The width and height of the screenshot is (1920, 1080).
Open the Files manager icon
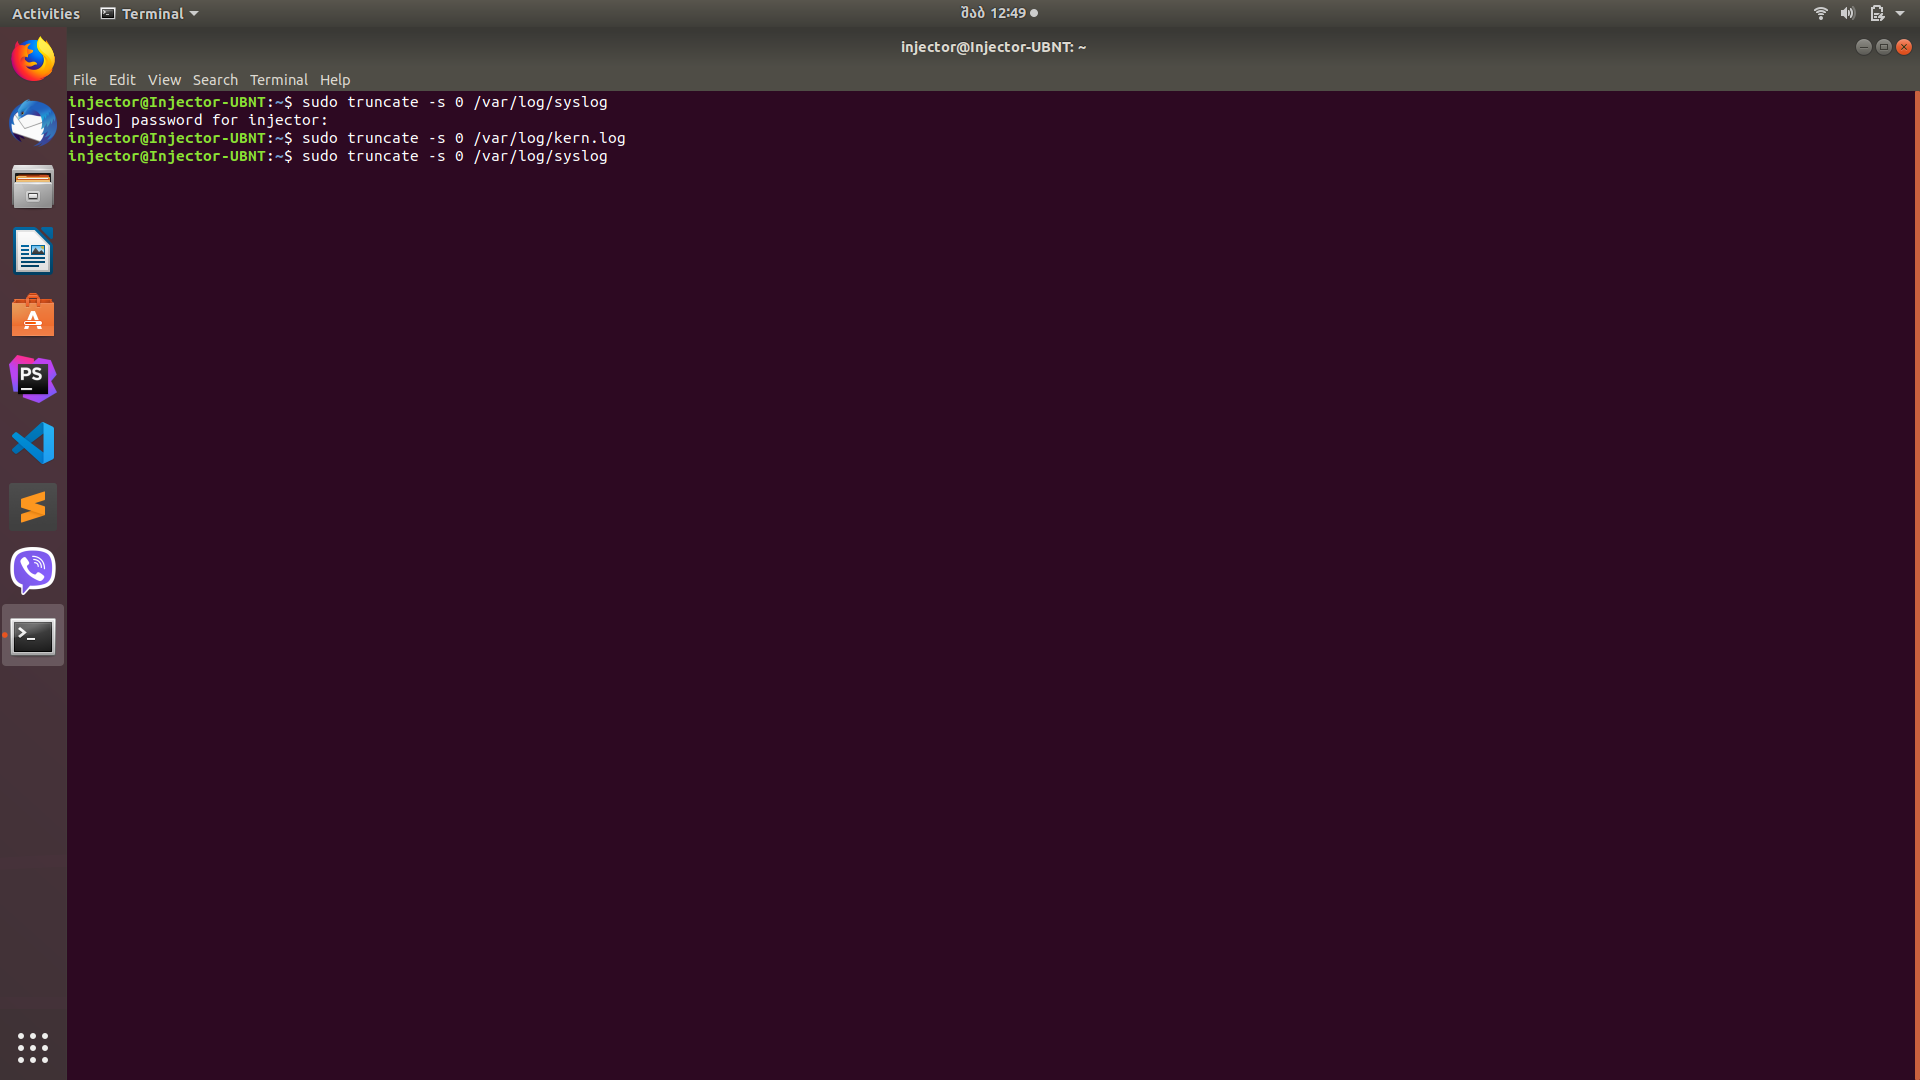pyautogui.click(x=33, y=187)
